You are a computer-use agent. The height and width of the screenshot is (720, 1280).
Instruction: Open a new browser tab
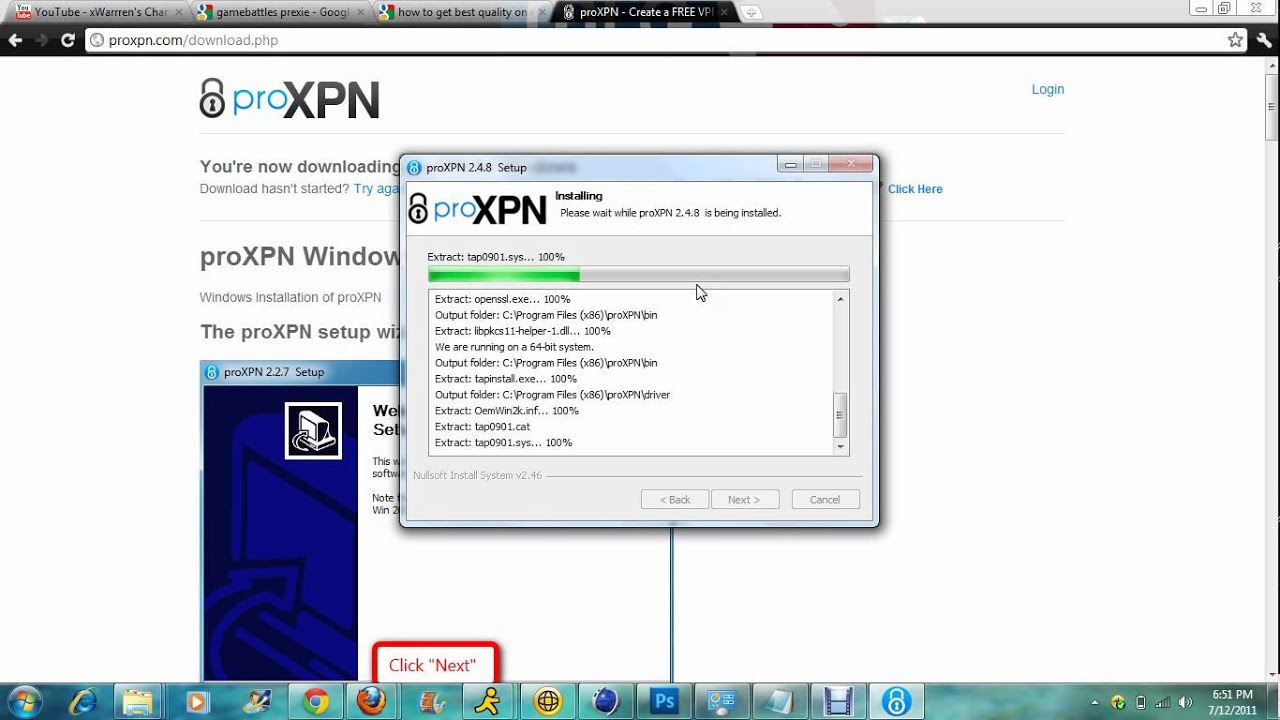[x=750, y=13]
